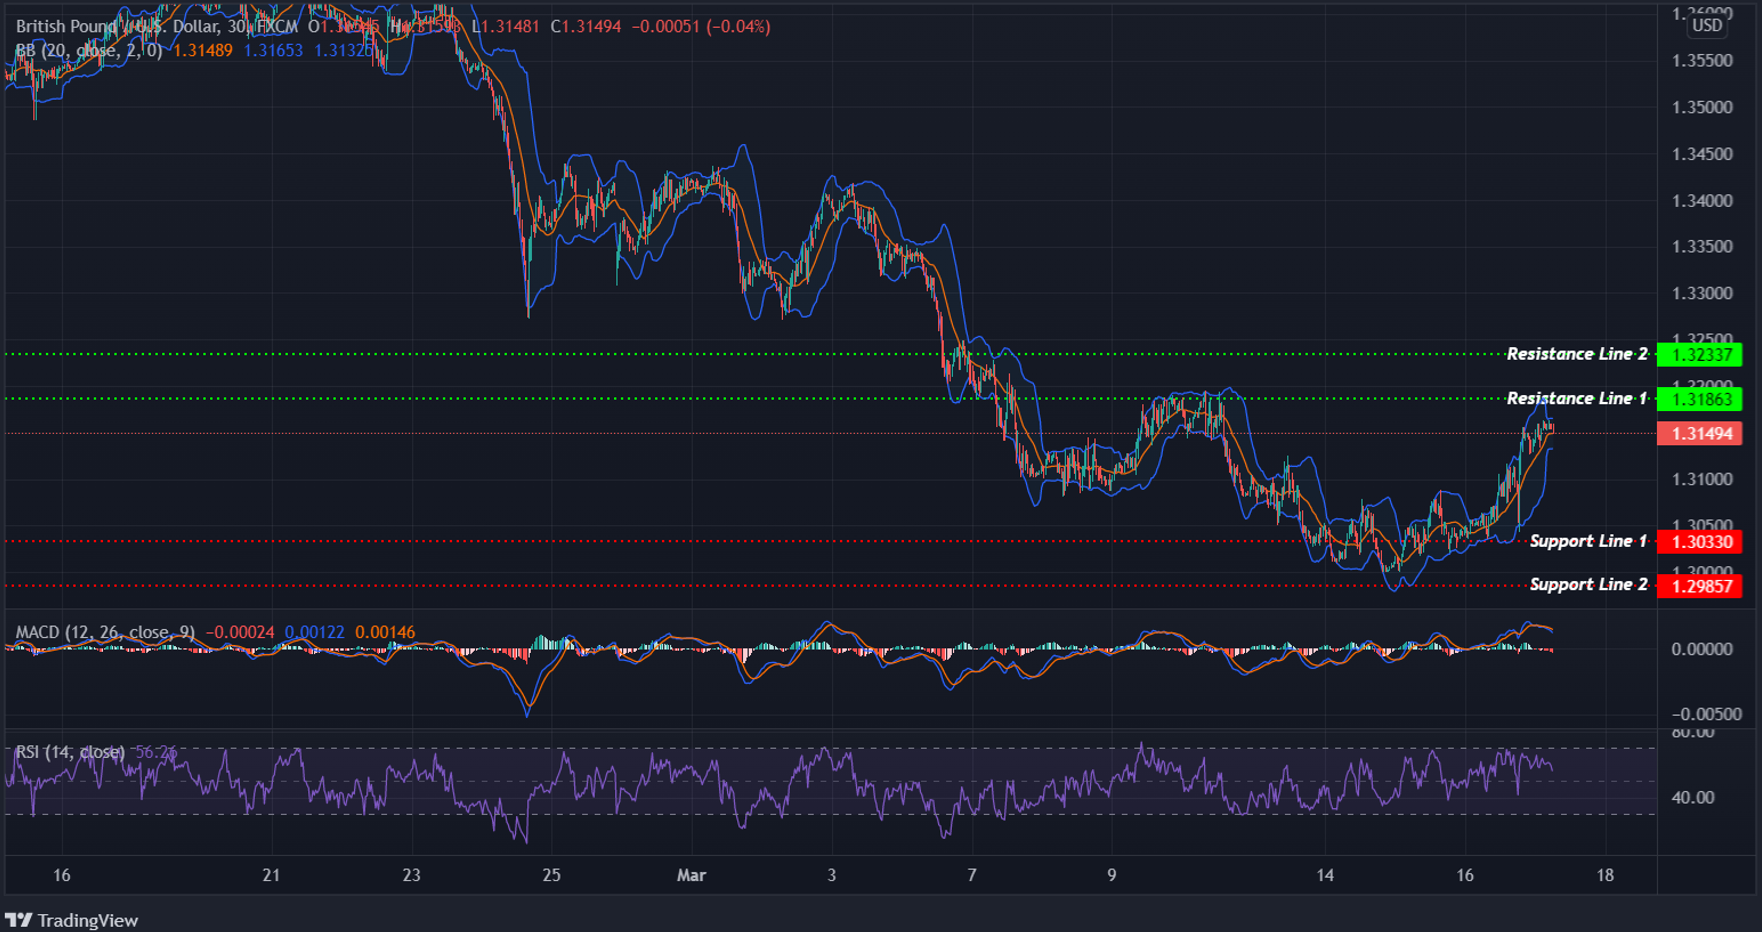Click the 18 date label on the time axis

1606,875
